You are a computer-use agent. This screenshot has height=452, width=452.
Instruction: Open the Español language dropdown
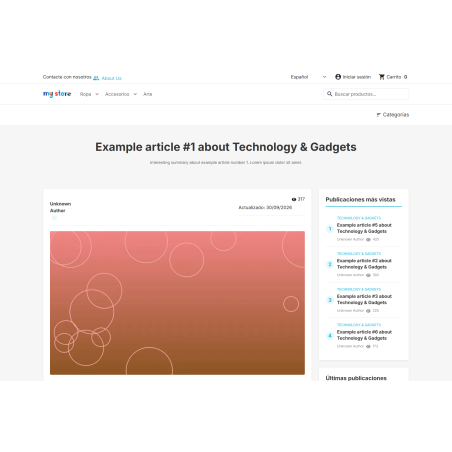pos(308,77)
